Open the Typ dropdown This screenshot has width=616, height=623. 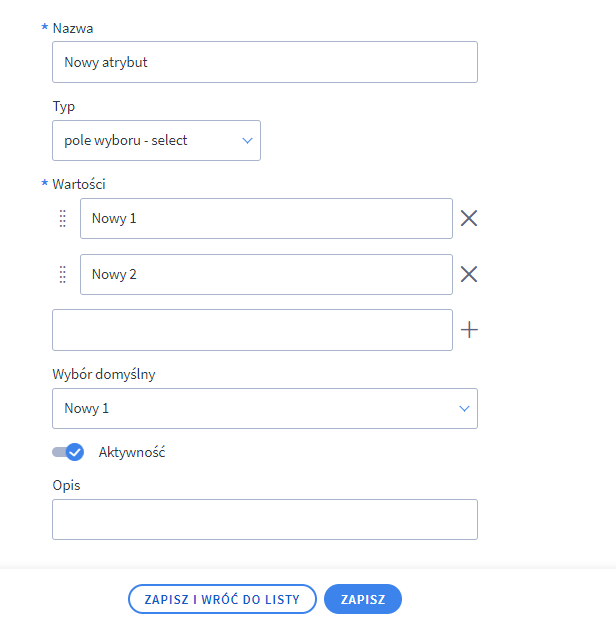[x=155, y=141]
